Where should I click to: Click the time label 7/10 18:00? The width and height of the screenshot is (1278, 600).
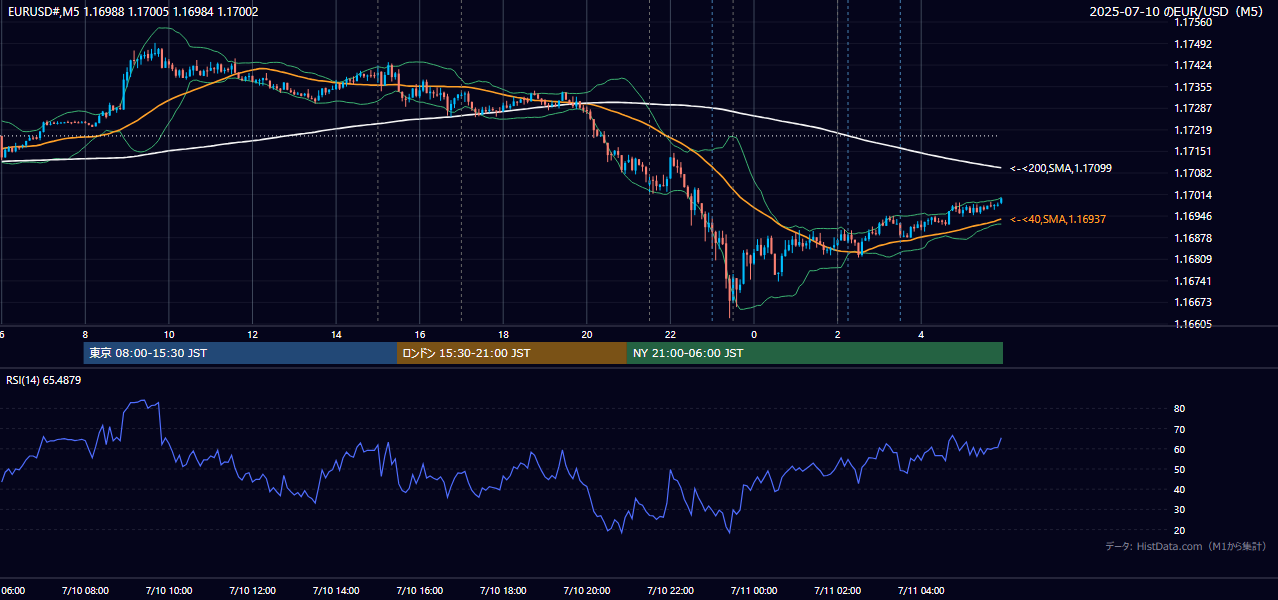[x=503, y=590]
